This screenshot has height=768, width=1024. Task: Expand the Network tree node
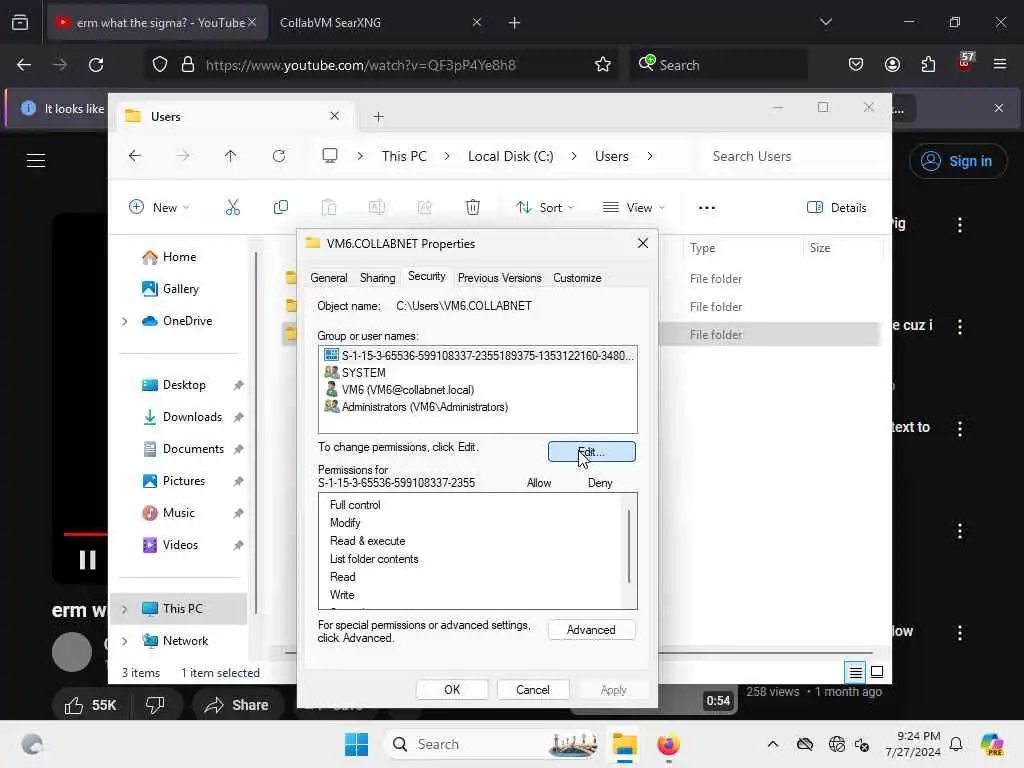click(x=125, y=641)
